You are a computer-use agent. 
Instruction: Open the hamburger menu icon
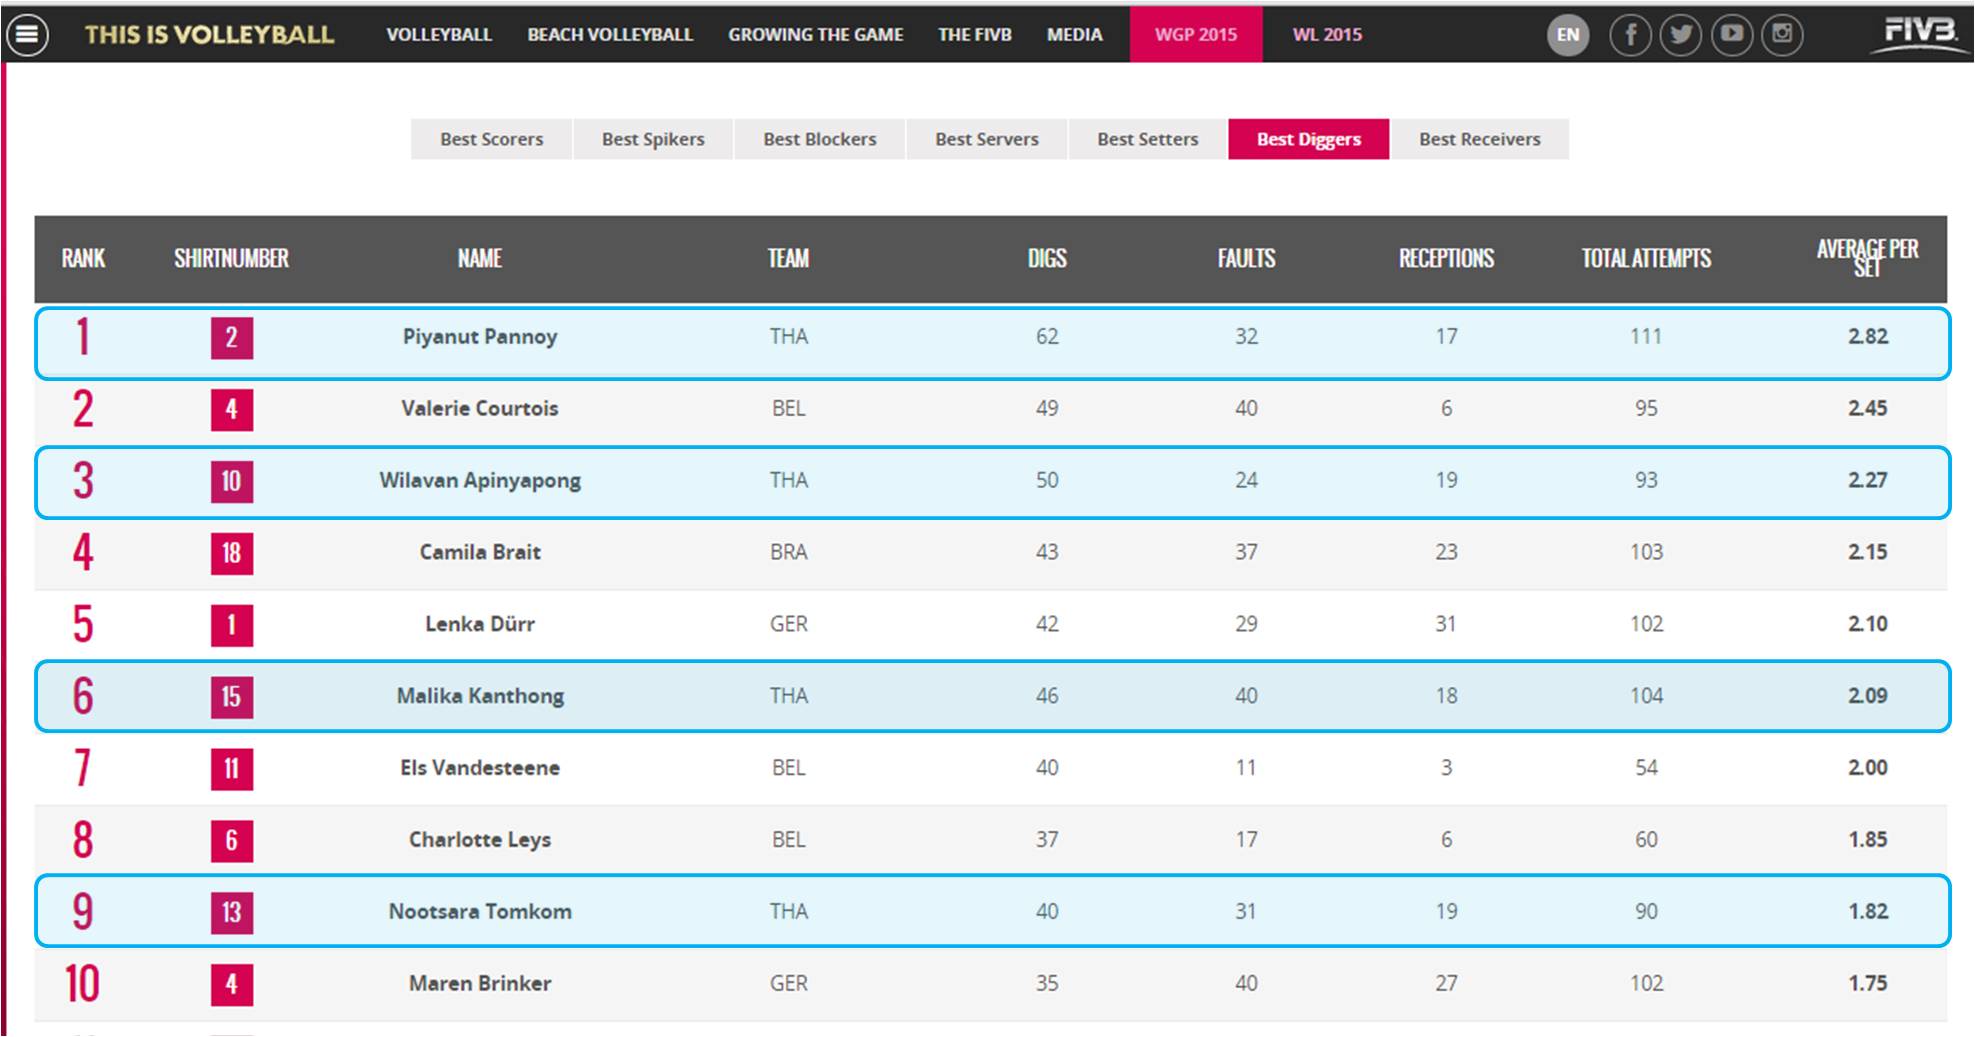click(27, 35)
